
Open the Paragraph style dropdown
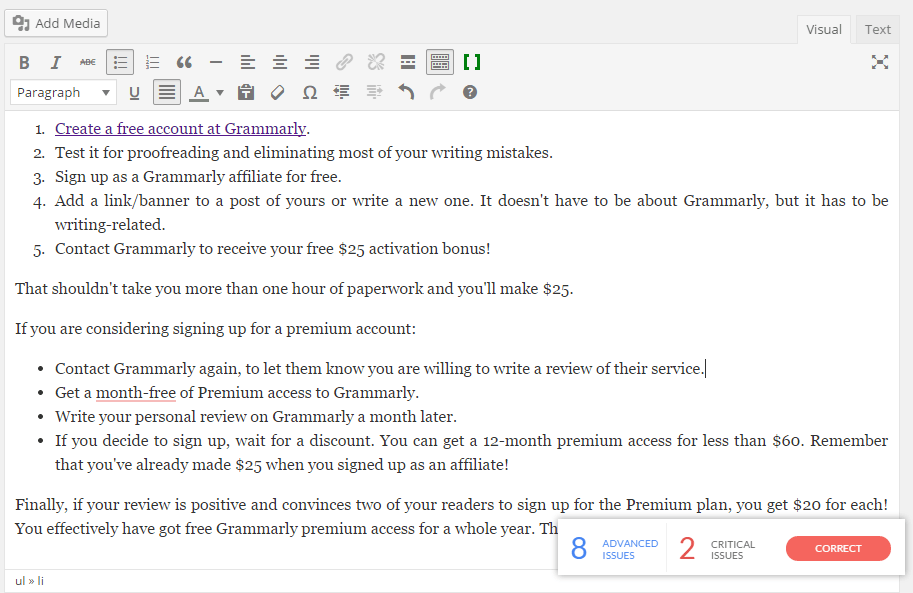62,91
